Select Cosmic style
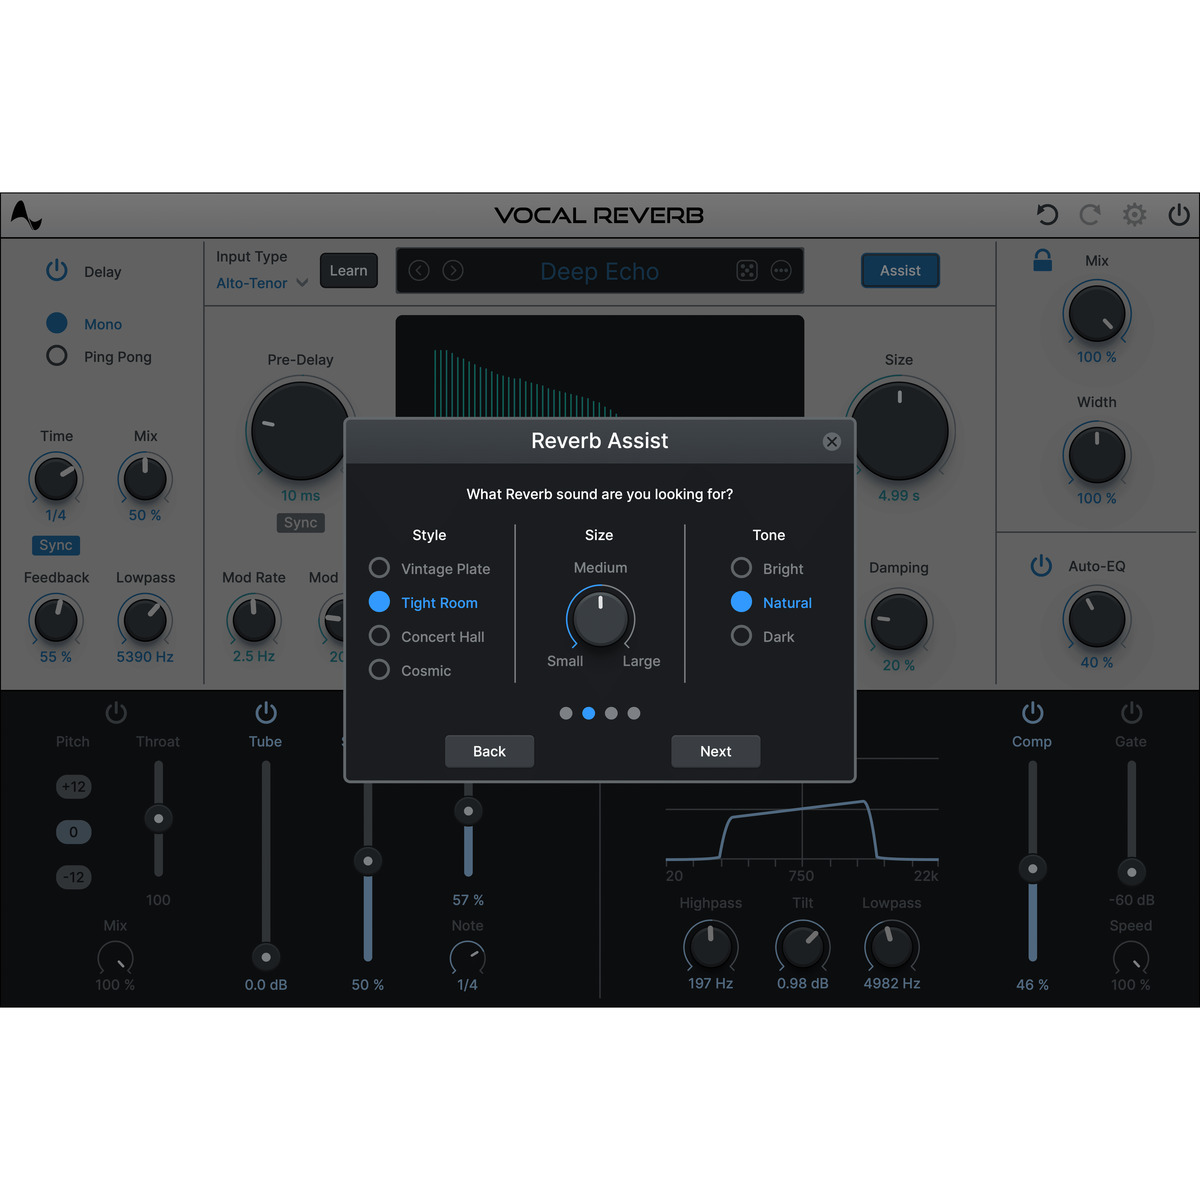 [x=379, y=670]
